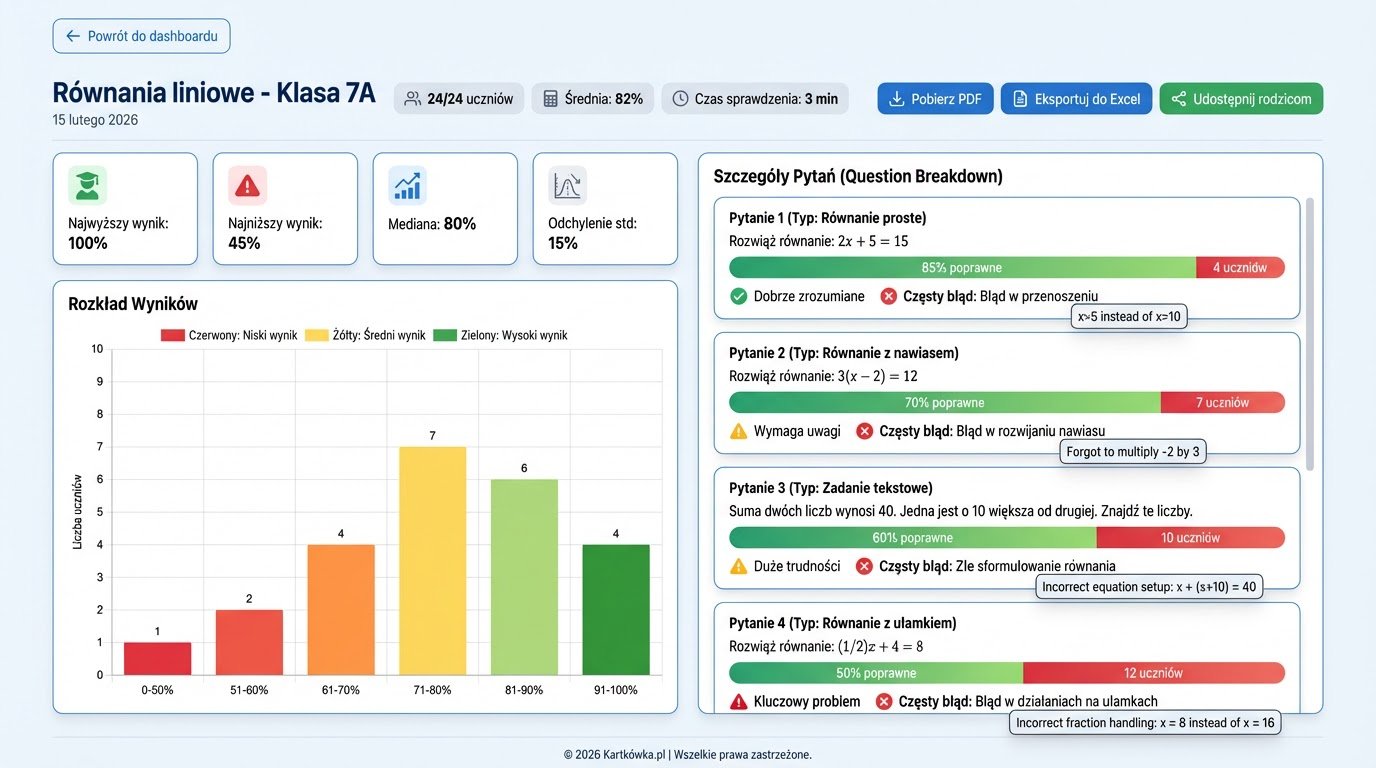This screenshot has width=1376, height=768.
Task: Click the back arrow in Powrót do dashboardu
Action: coord(71,36)
